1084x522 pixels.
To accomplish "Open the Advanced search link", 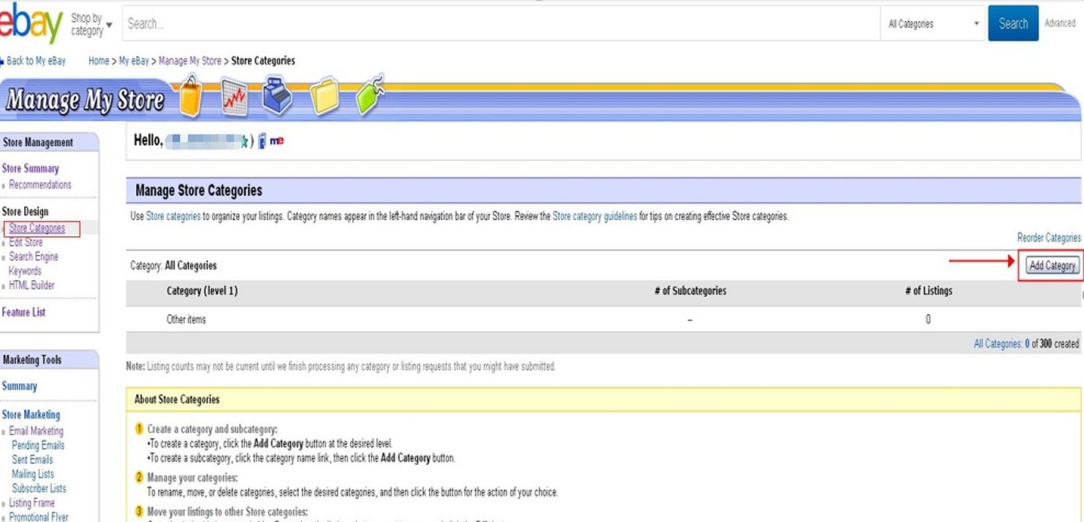I will point(1060,23).
